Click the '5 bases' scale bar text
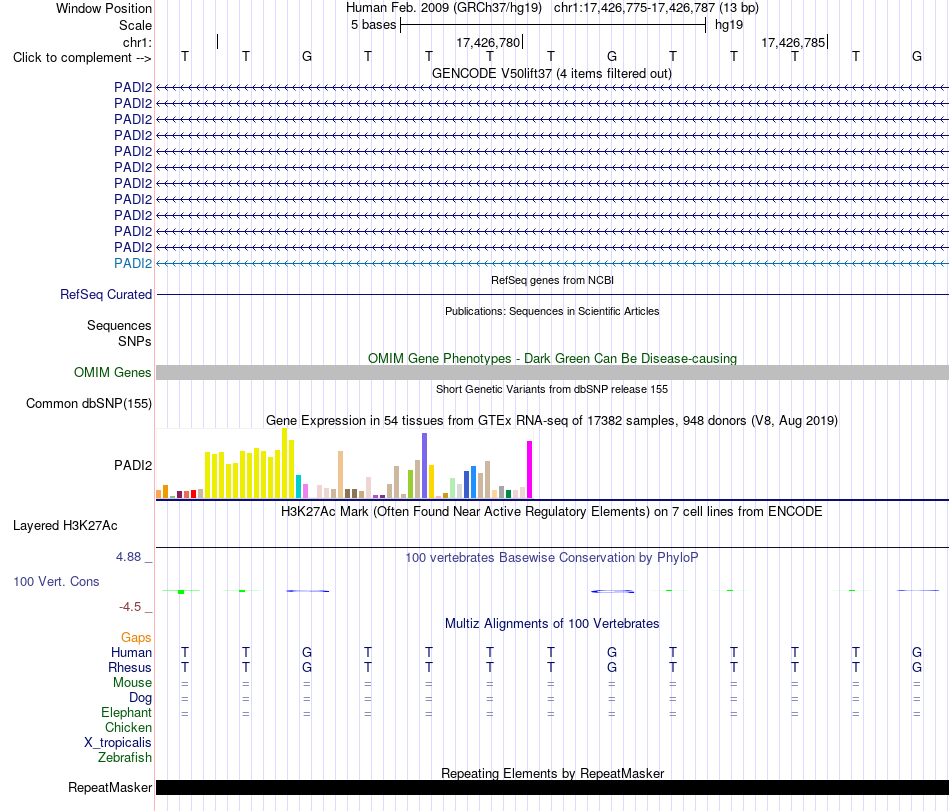Image resolution: width=950 pixels, height=811 pixels. click(x=373, y=25)
